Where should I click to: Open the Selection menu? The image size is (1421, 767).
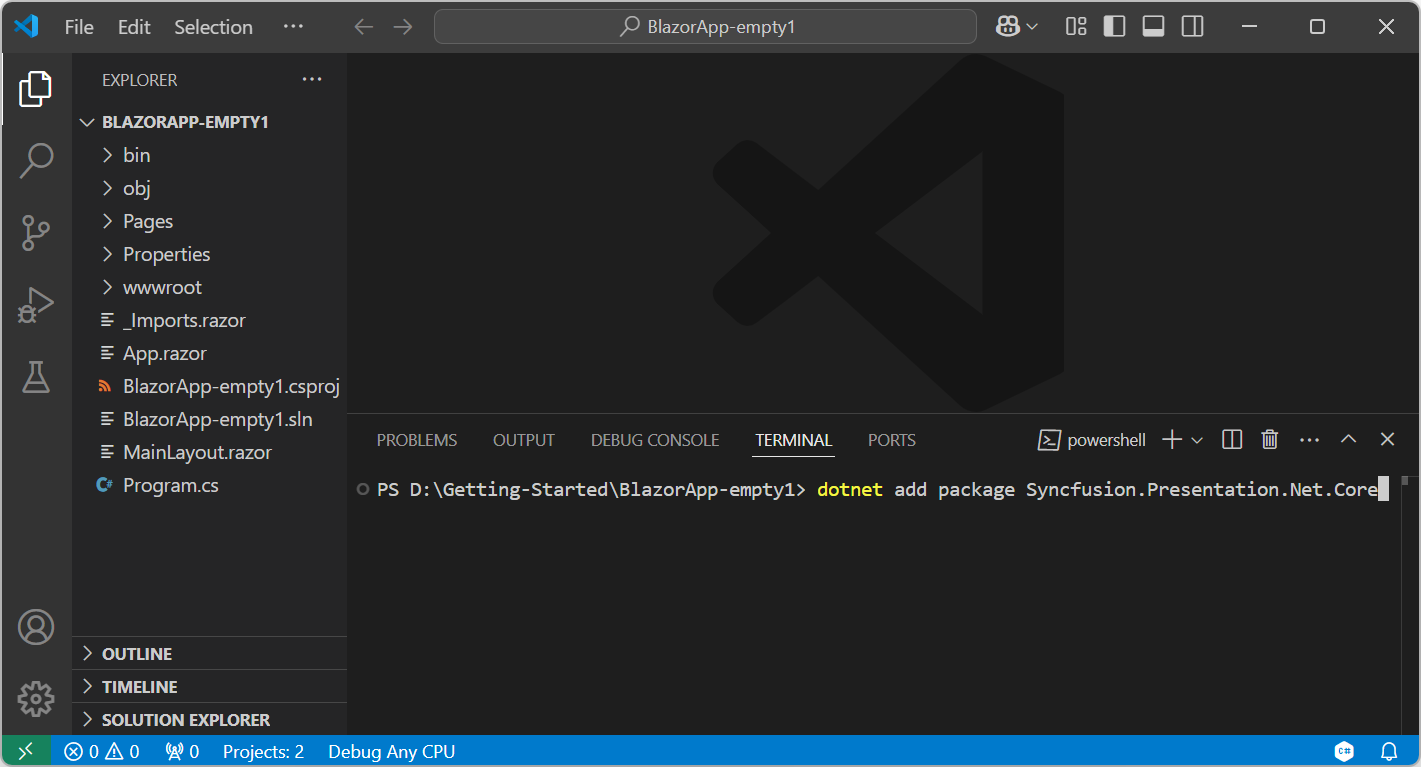213,27
